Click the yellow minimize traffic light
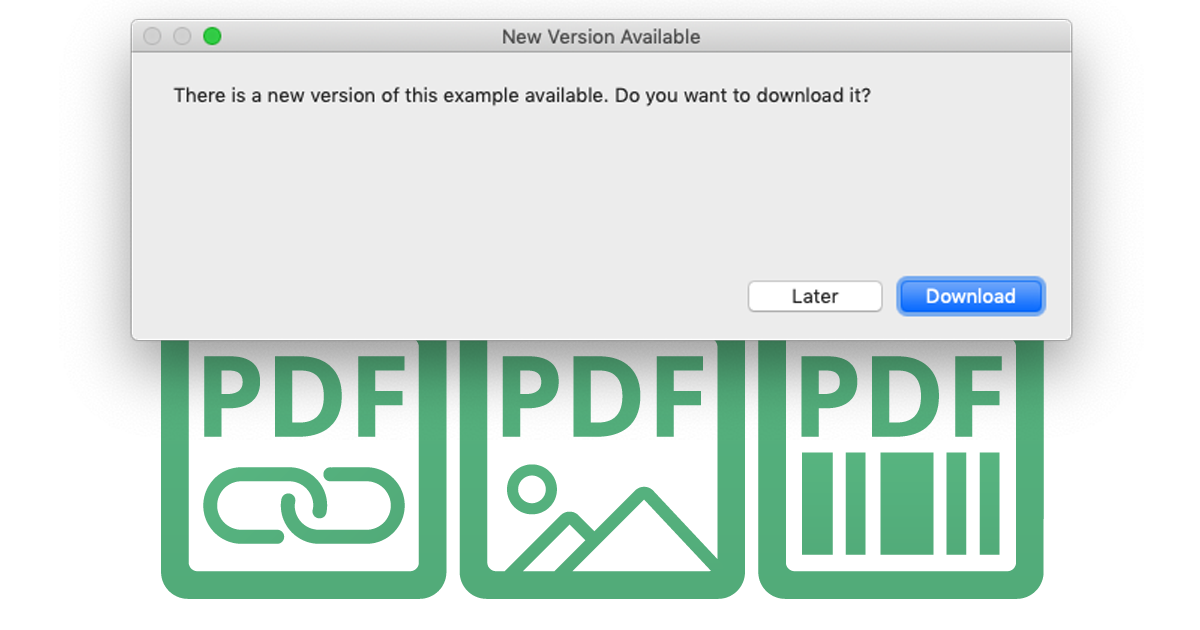 182,36
